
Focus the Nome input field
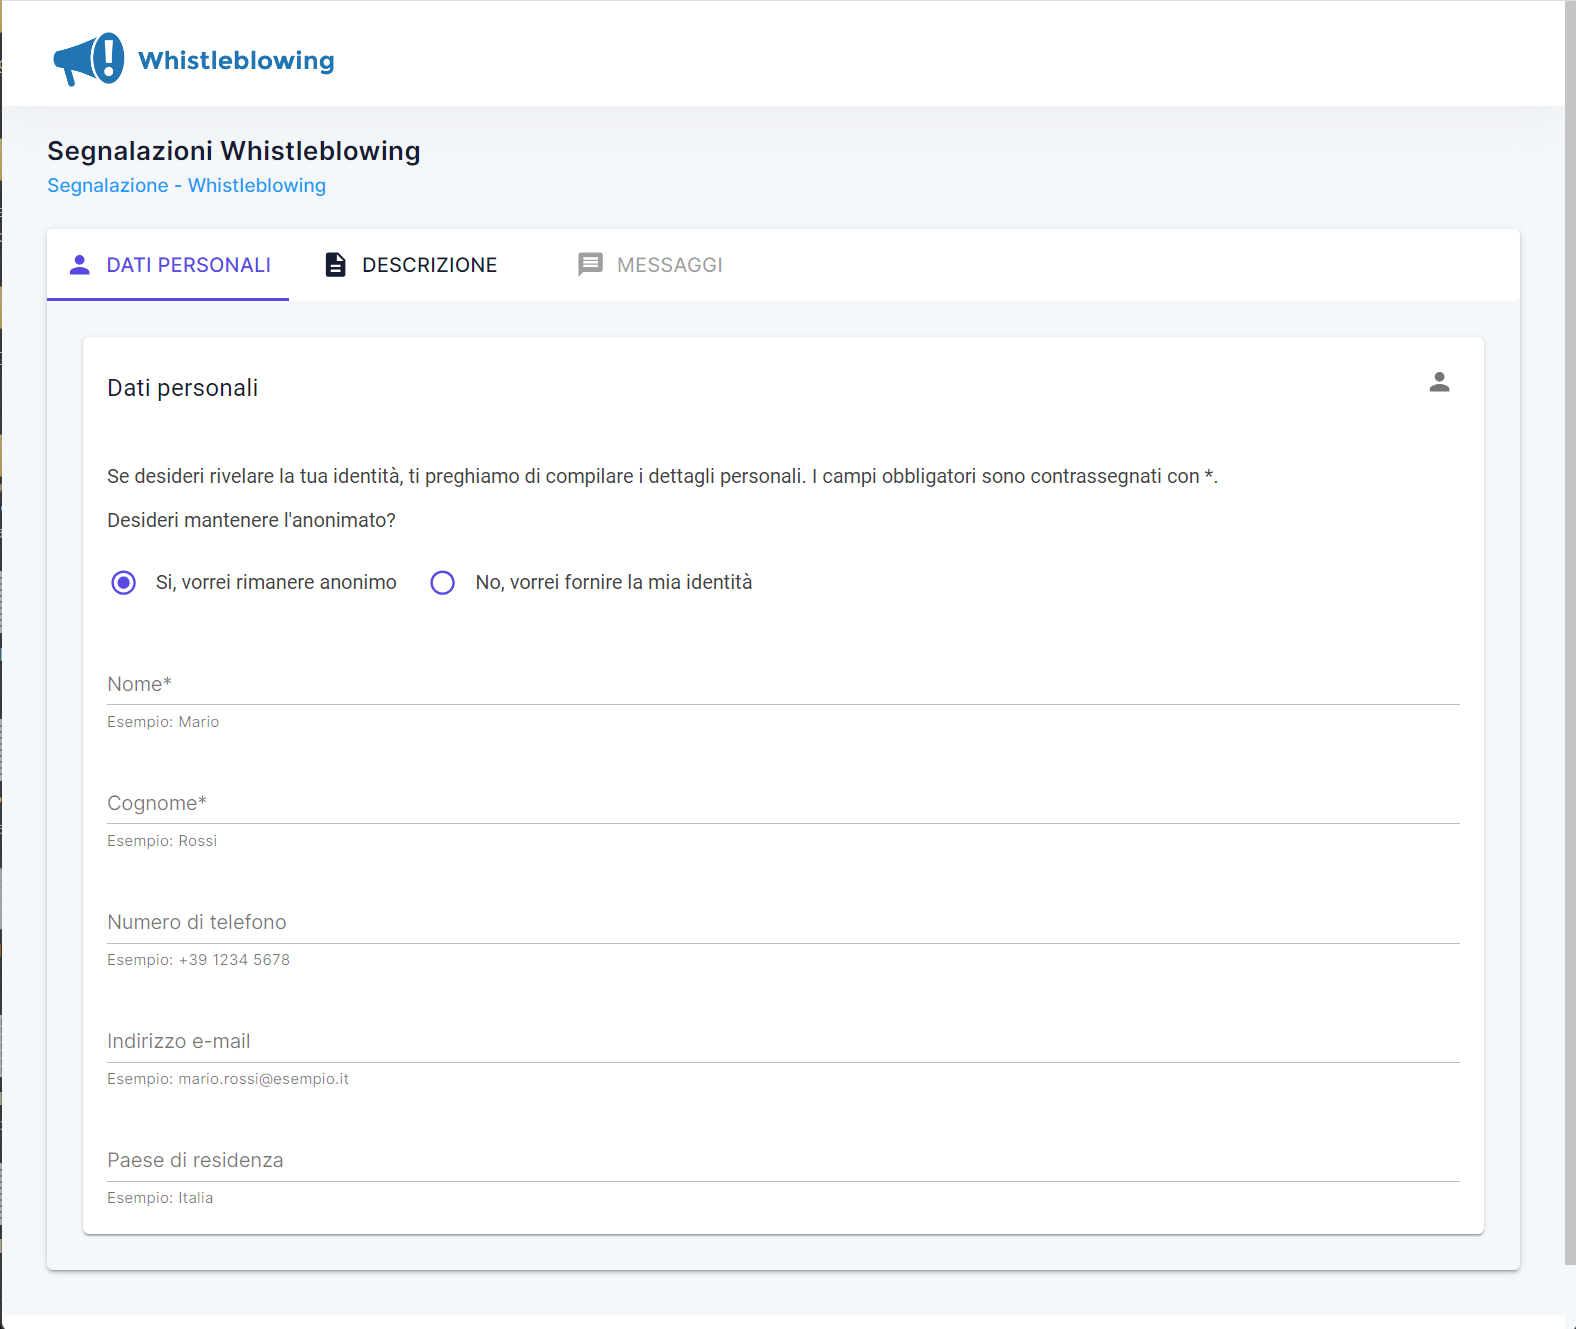pos(782,685)
